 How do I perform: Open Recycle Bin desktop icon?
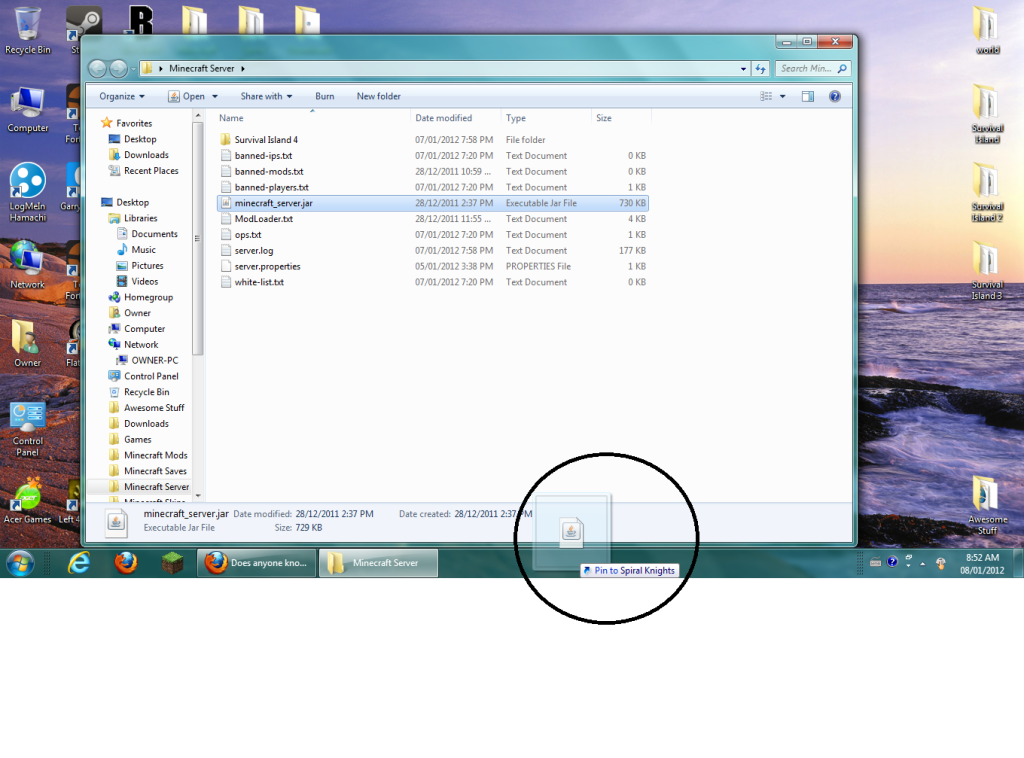(x=28, y=30)
